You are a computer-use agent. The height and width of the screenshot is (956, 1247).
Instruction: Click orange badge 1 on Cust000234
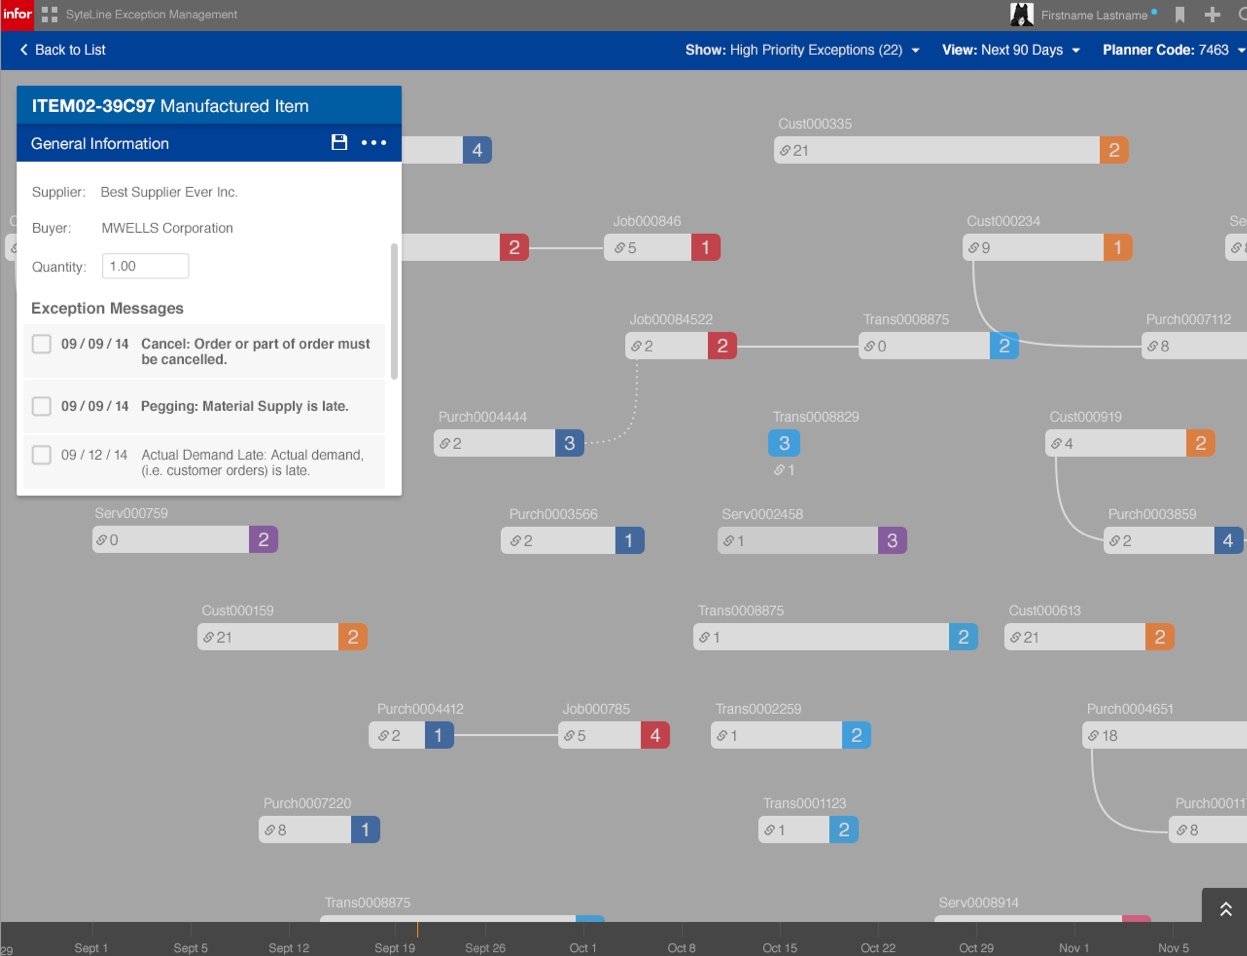point(1118,247)
